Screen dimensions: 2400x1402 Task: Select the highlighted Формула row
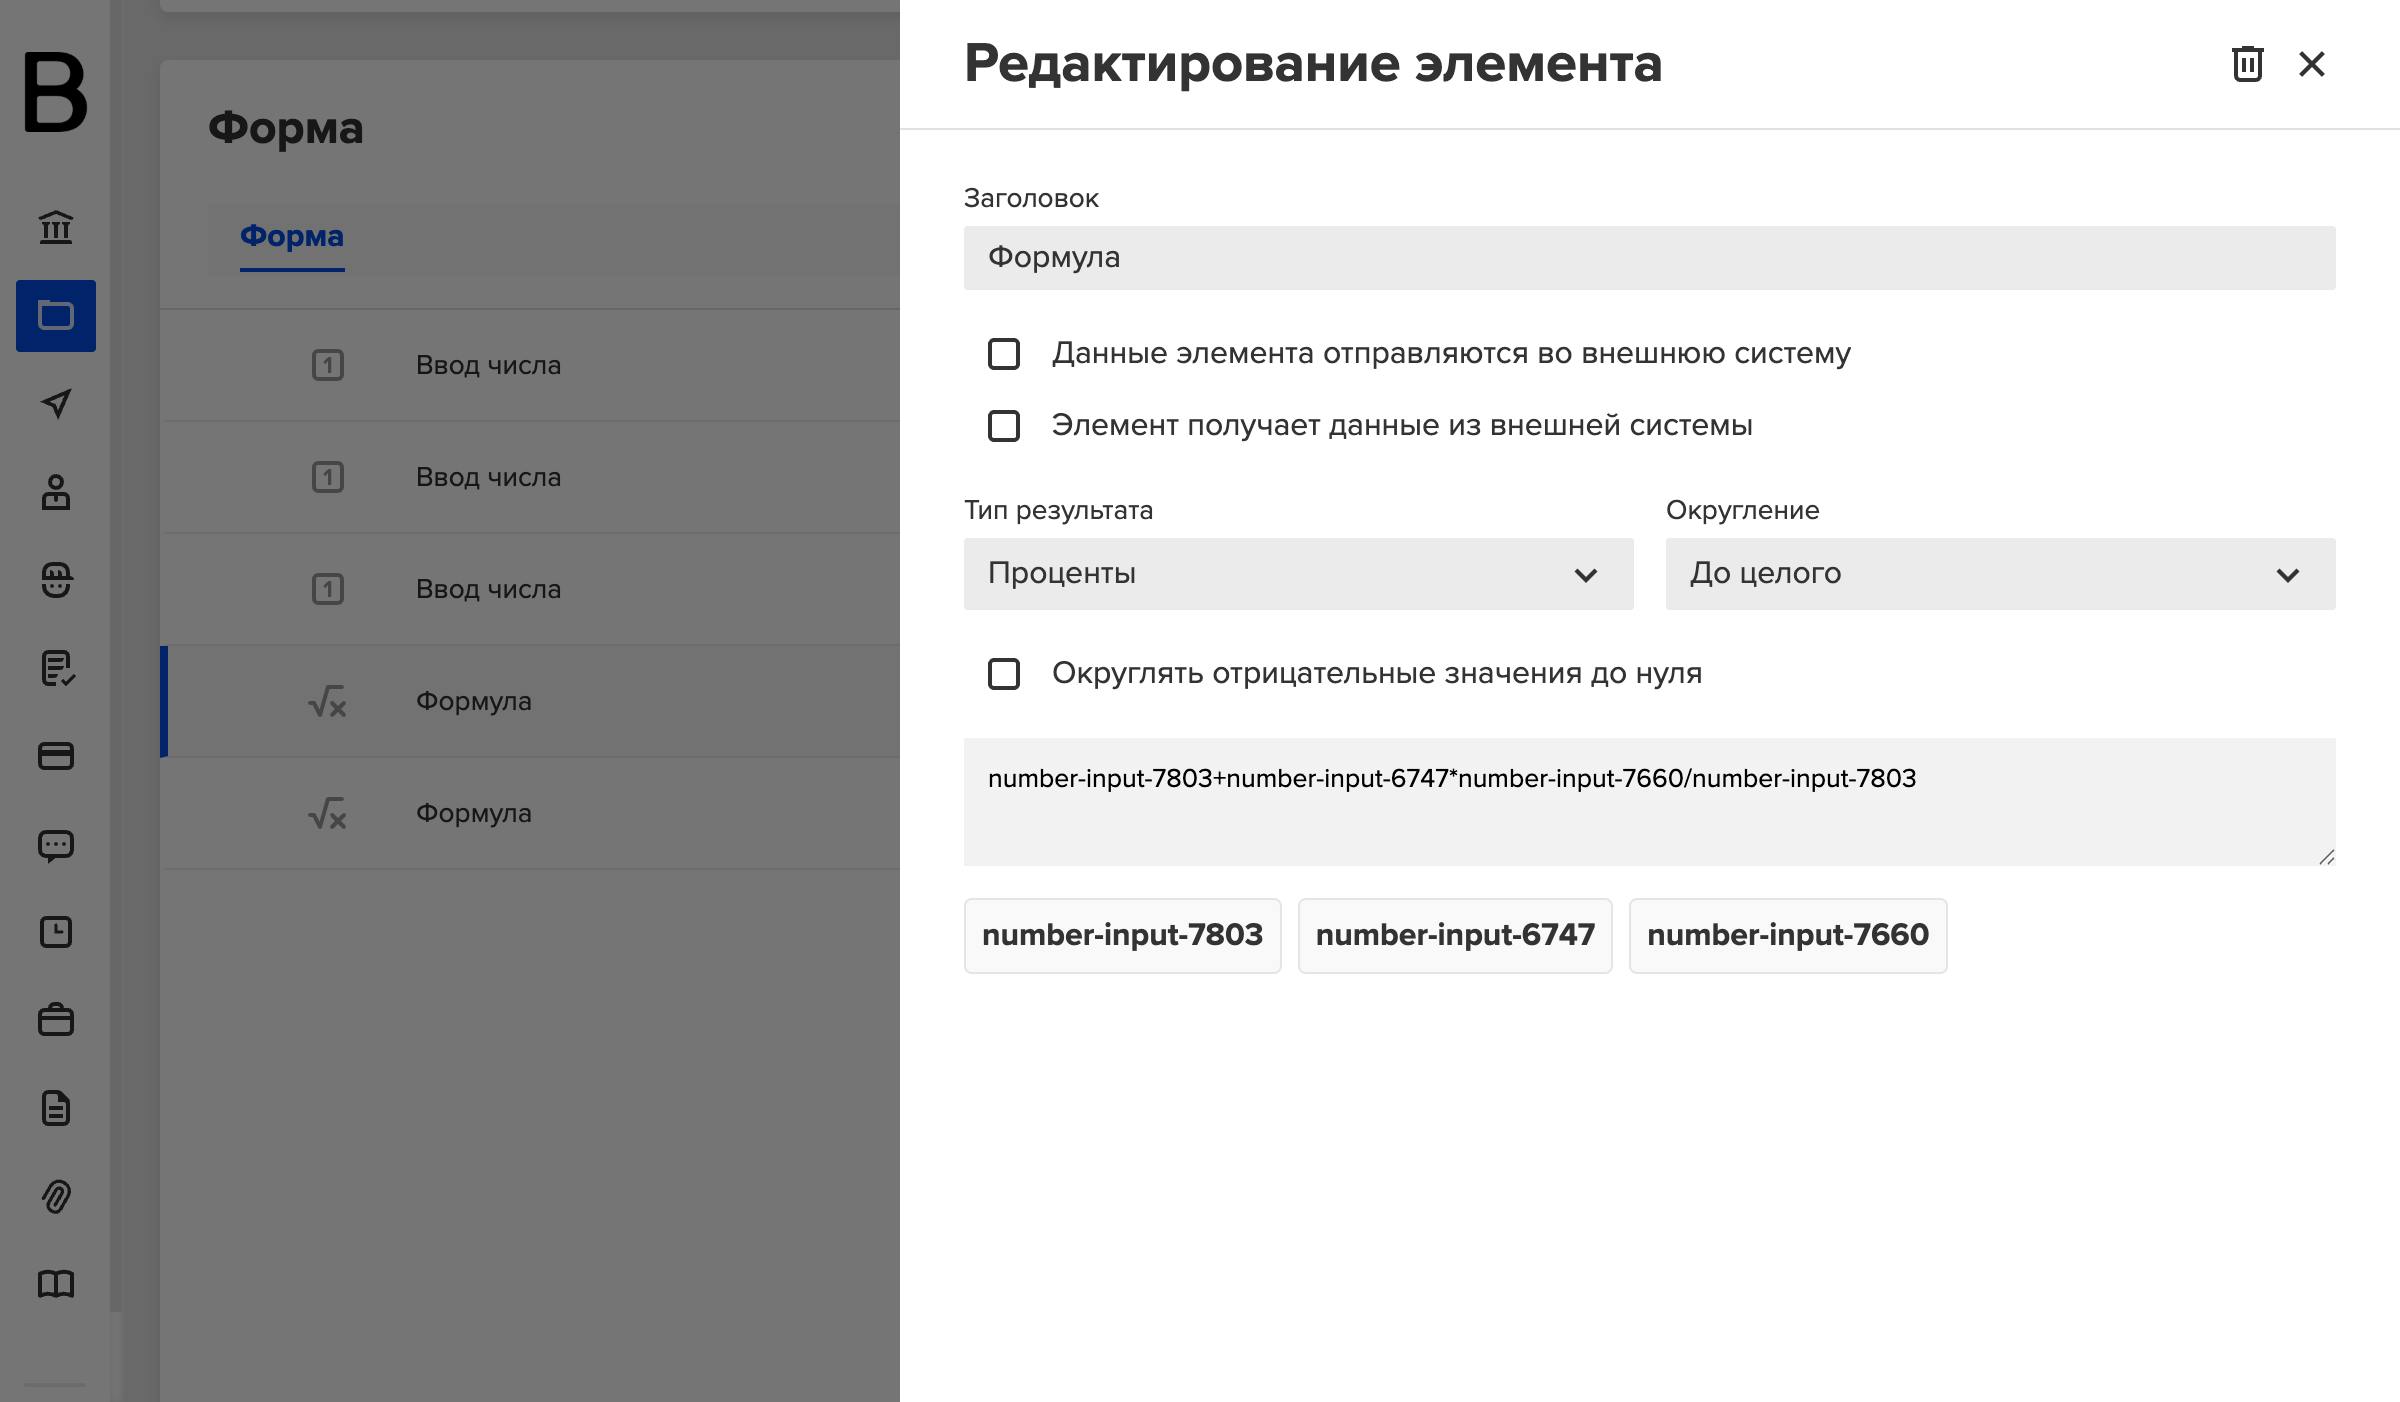coord(530,701)
